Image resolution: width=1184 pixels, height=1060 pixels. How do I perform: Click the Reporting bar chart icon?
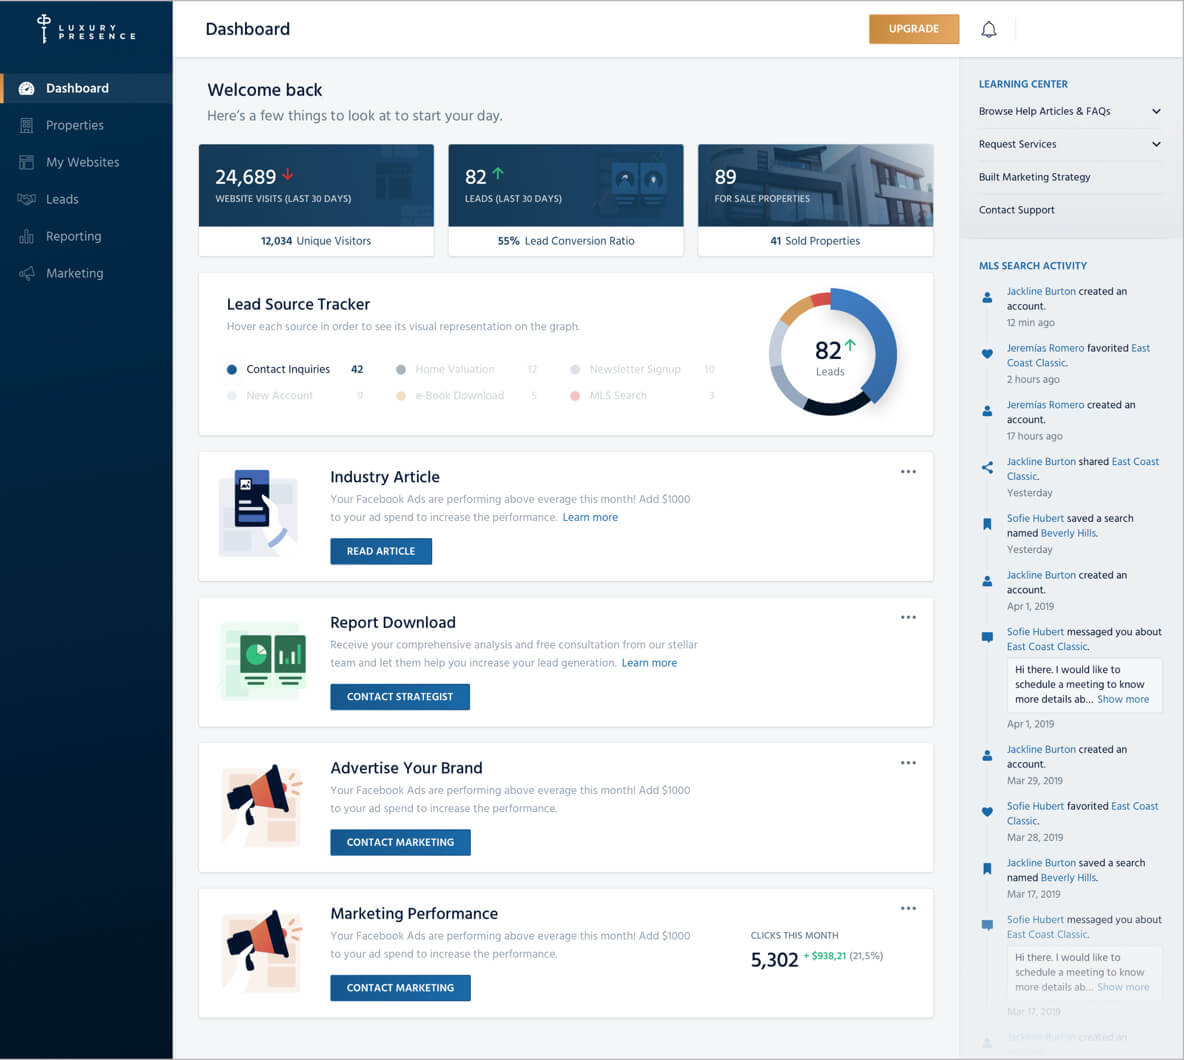tap(26, 236)
